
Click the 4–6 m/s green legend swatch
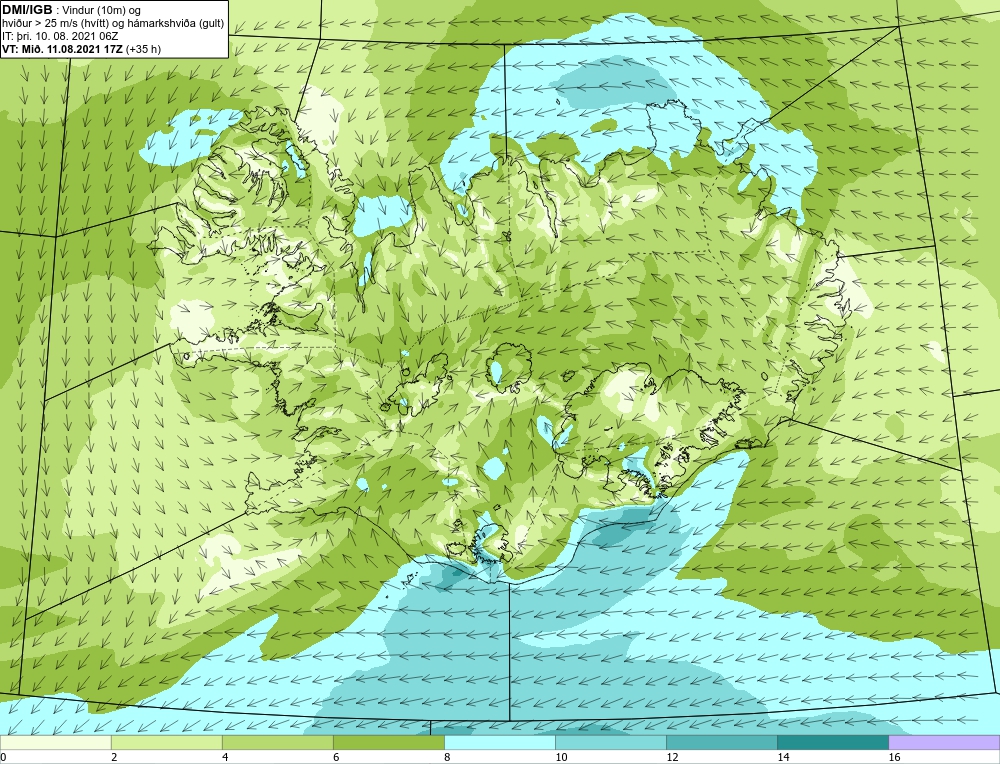[277, 743]
